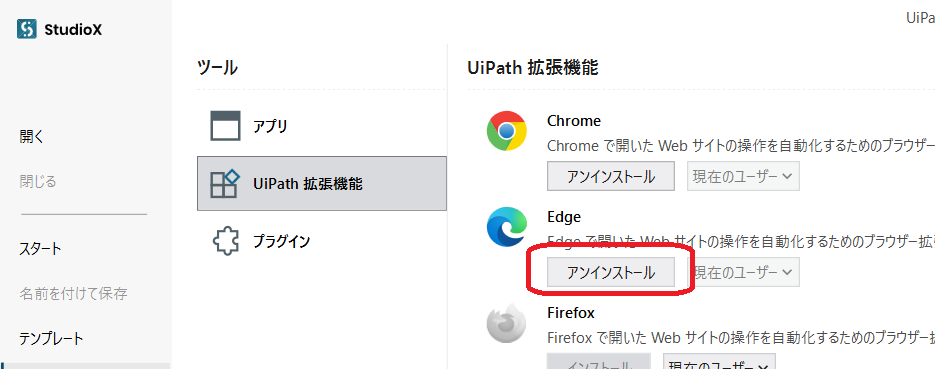This screenshot has height=369, width=935.
Task: Uninstall the Chrome extension
Action: [611, 176]
